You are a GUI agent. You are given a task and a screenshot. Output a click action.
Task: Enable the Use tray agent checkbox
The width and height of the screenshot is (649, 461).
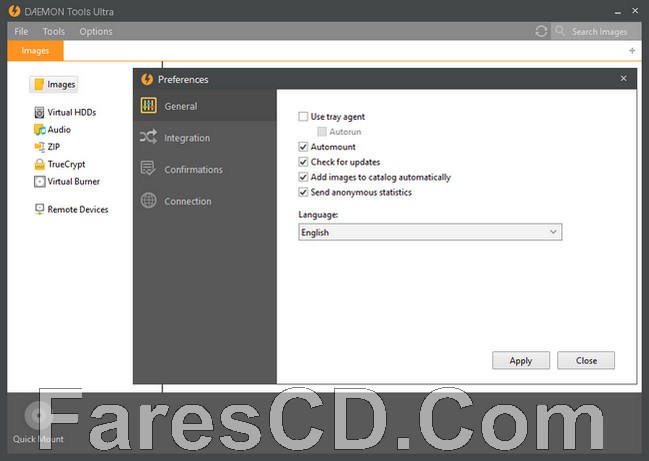(303, 116)
